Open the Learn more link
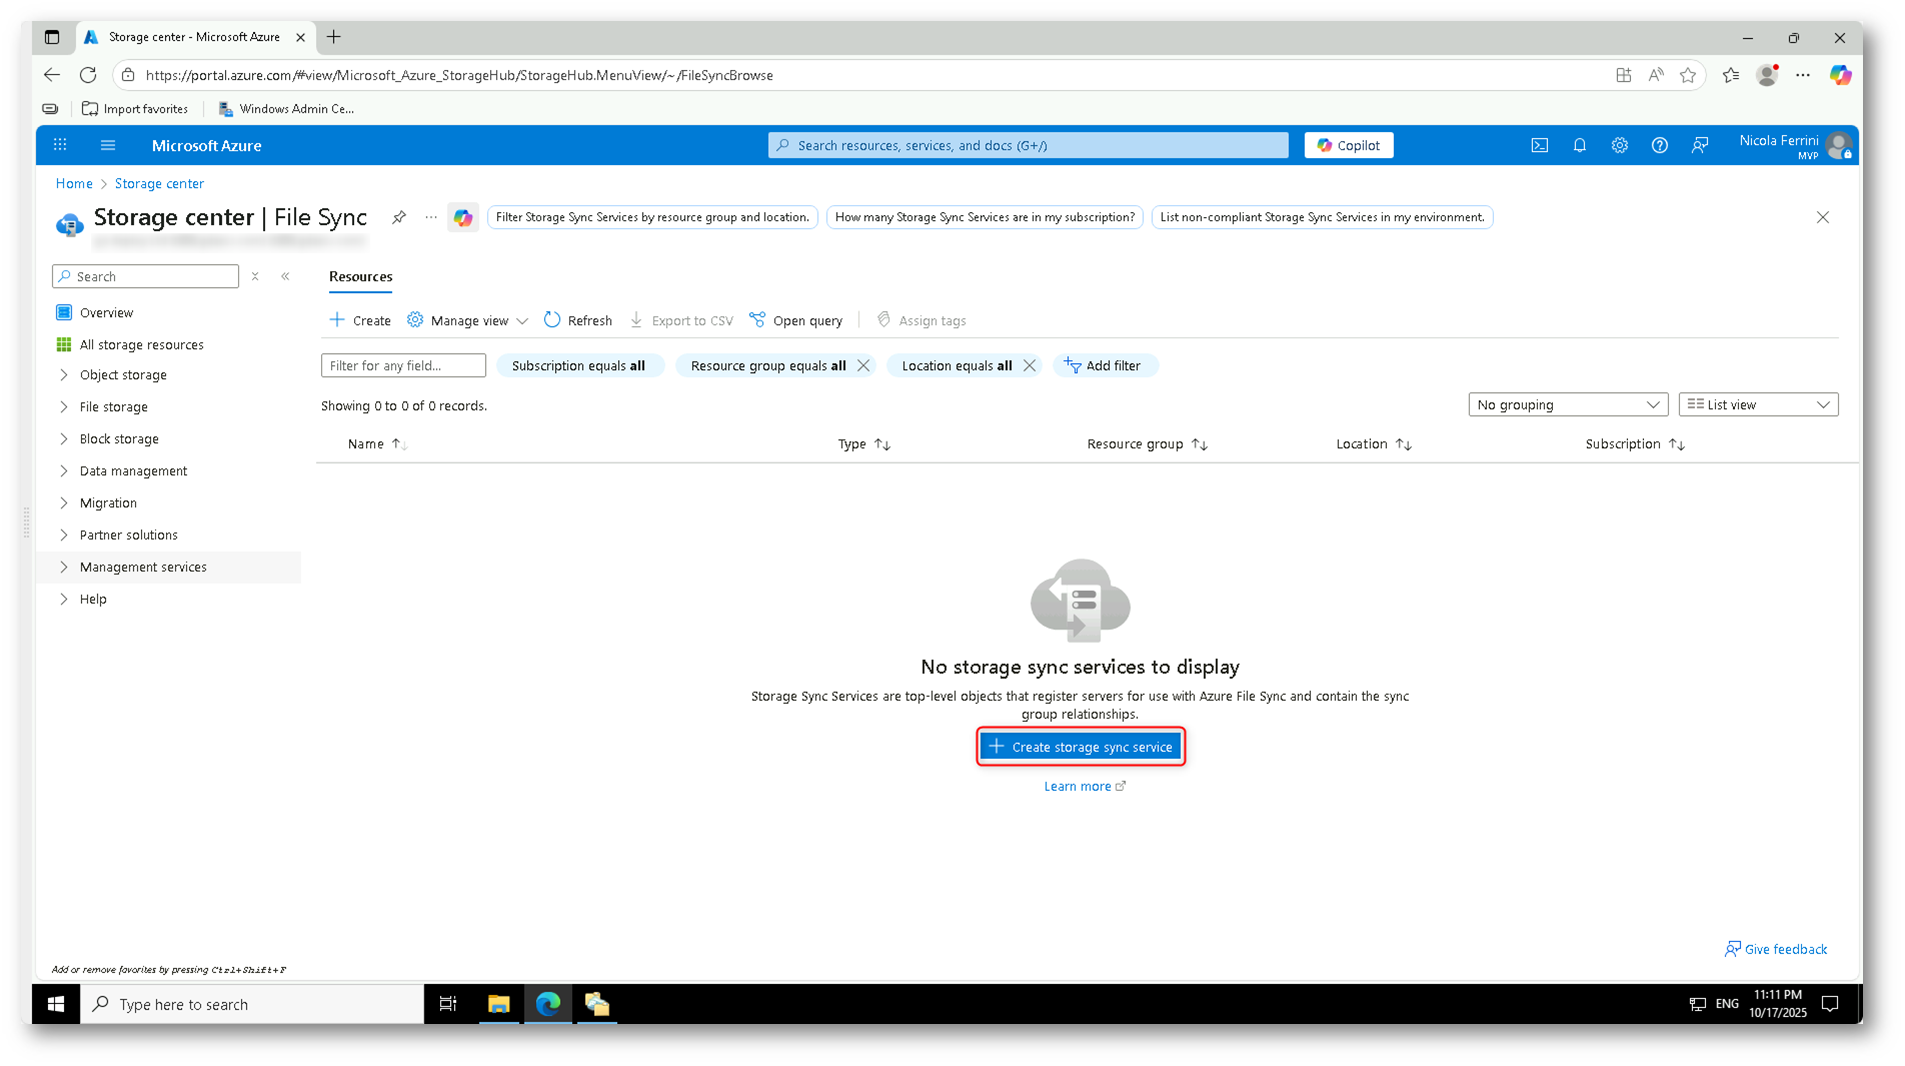 1084,786
